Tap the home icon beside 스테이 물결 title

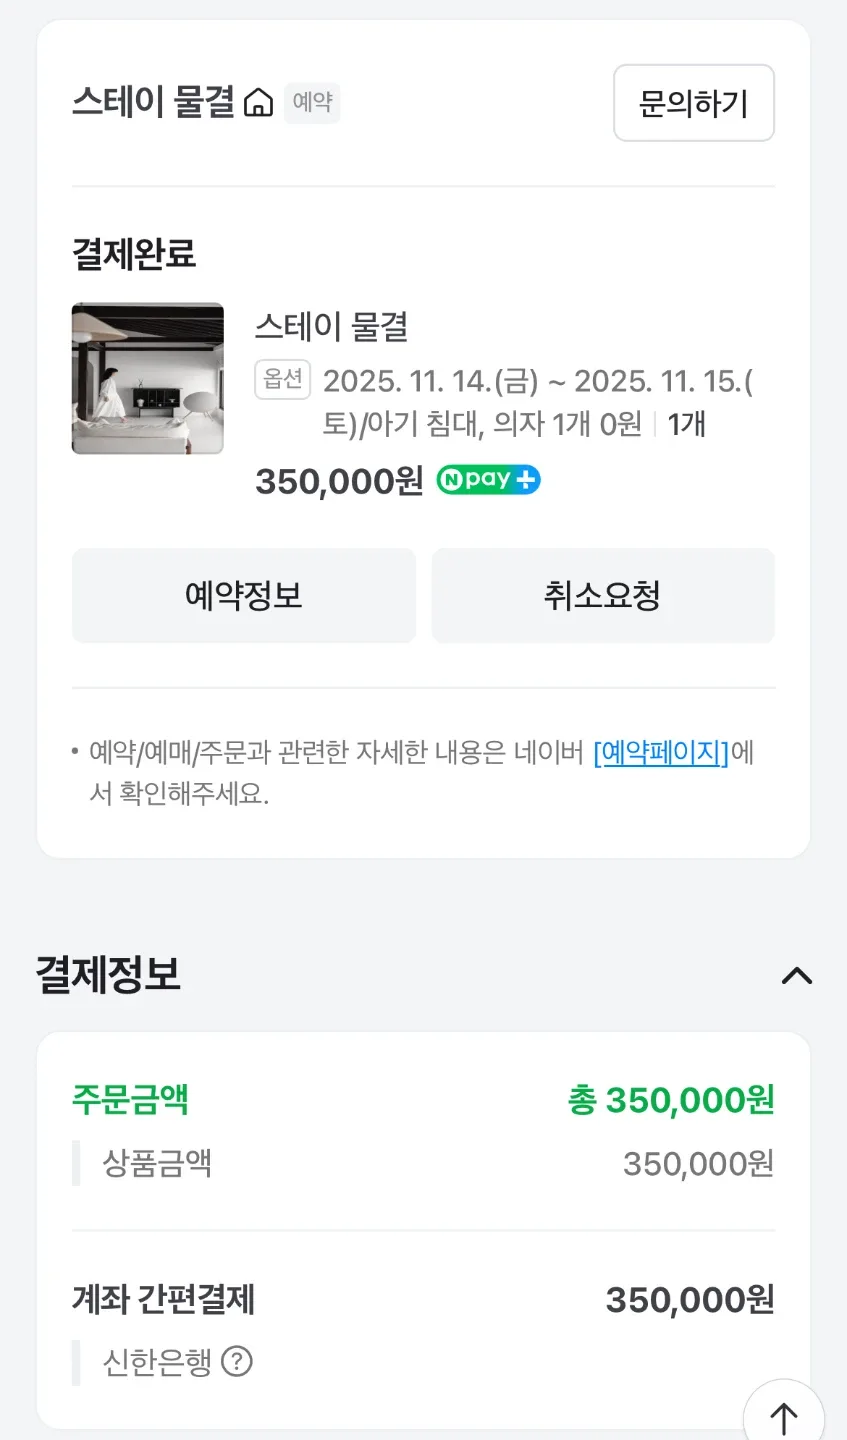click(258, 103)
